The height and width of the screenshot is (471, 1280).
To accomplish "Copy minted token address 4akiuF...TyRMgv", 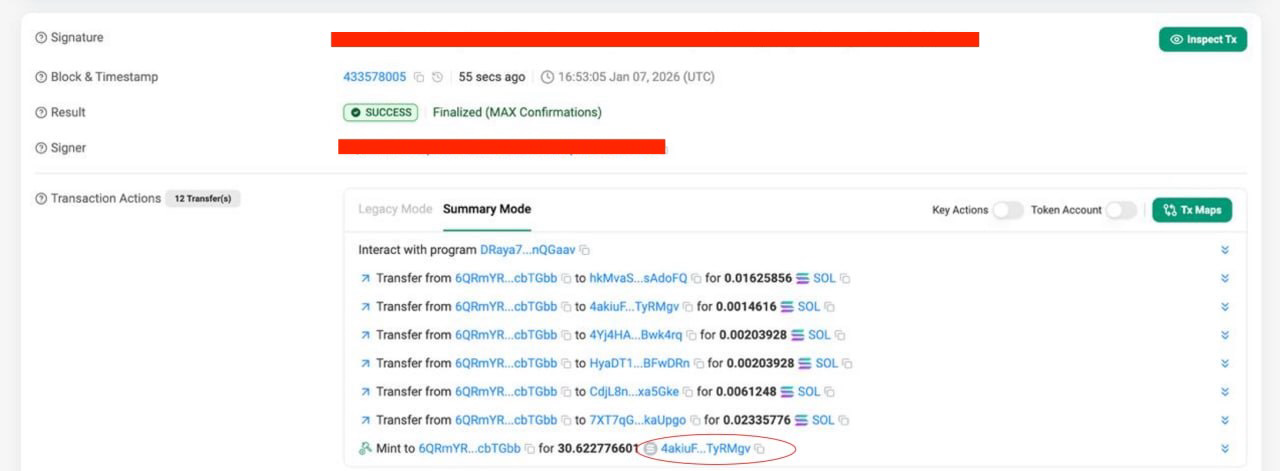I will [x=760, y=449].
